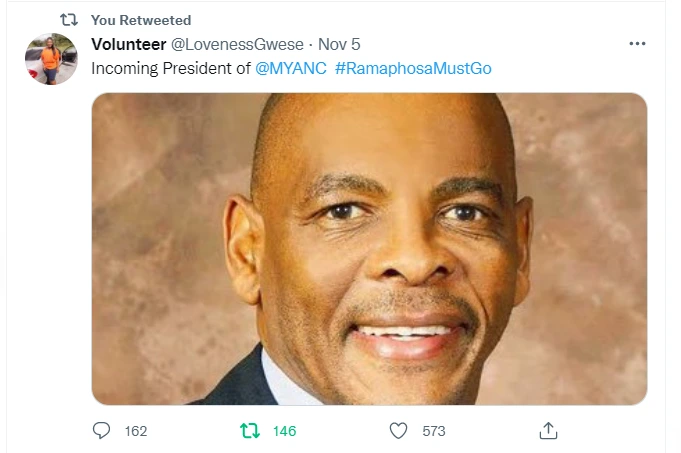The height and width of the screenshot is (453, 681).
Task: Open the @LovenessGwese handle
Action: 237,44
